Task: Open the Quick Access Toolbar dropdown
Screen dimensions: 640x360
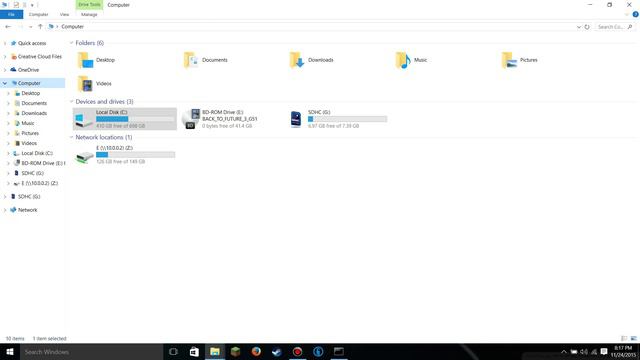Action: point(32,5)
